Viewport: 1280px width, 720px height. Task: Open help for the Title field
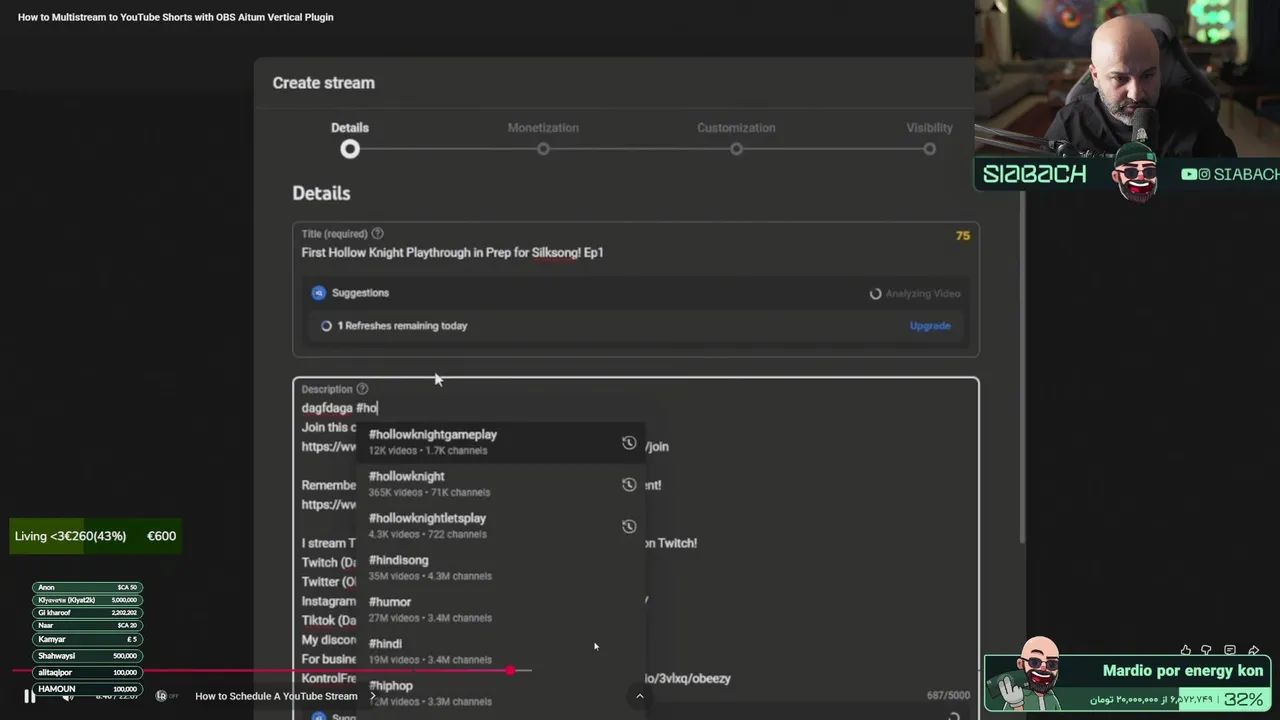[377, 234]
